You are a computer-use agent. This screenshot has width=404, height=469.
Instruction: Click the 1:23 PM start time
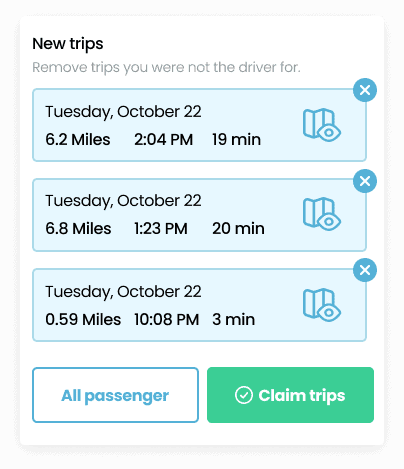[x=161, y=229]
